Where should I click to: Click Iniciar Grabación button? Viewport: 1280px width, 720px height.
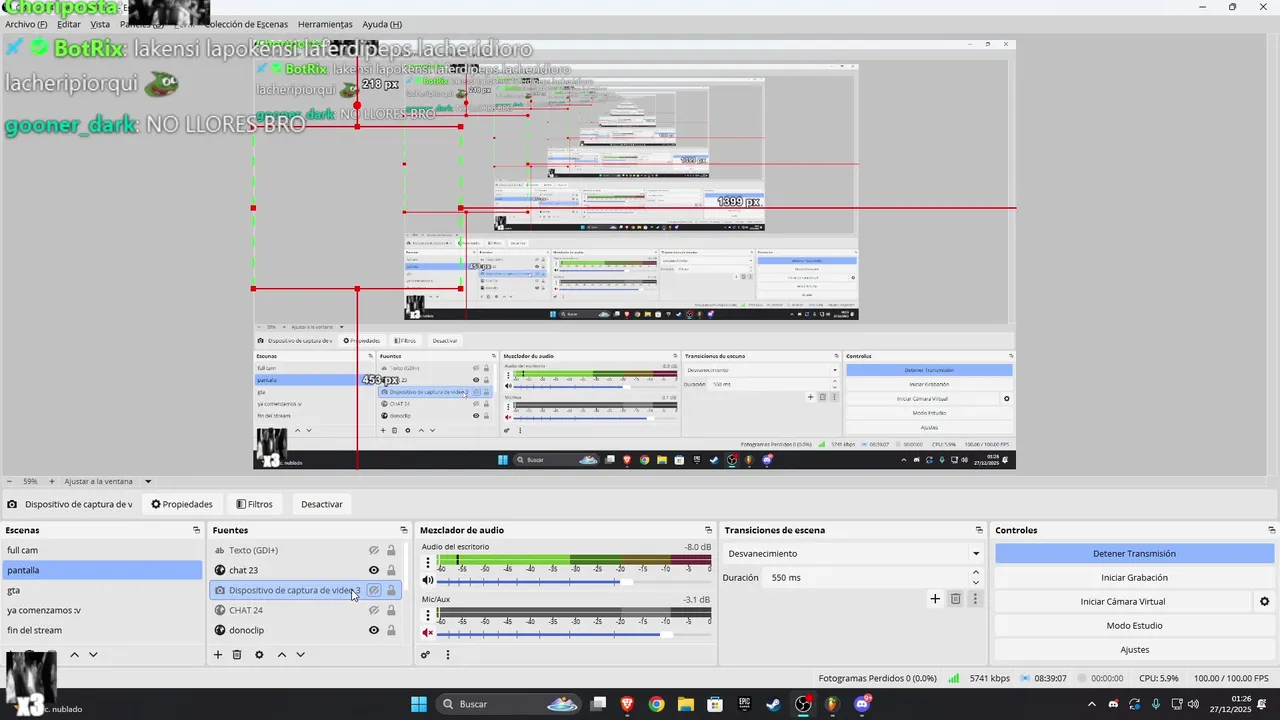[1134, 577]
